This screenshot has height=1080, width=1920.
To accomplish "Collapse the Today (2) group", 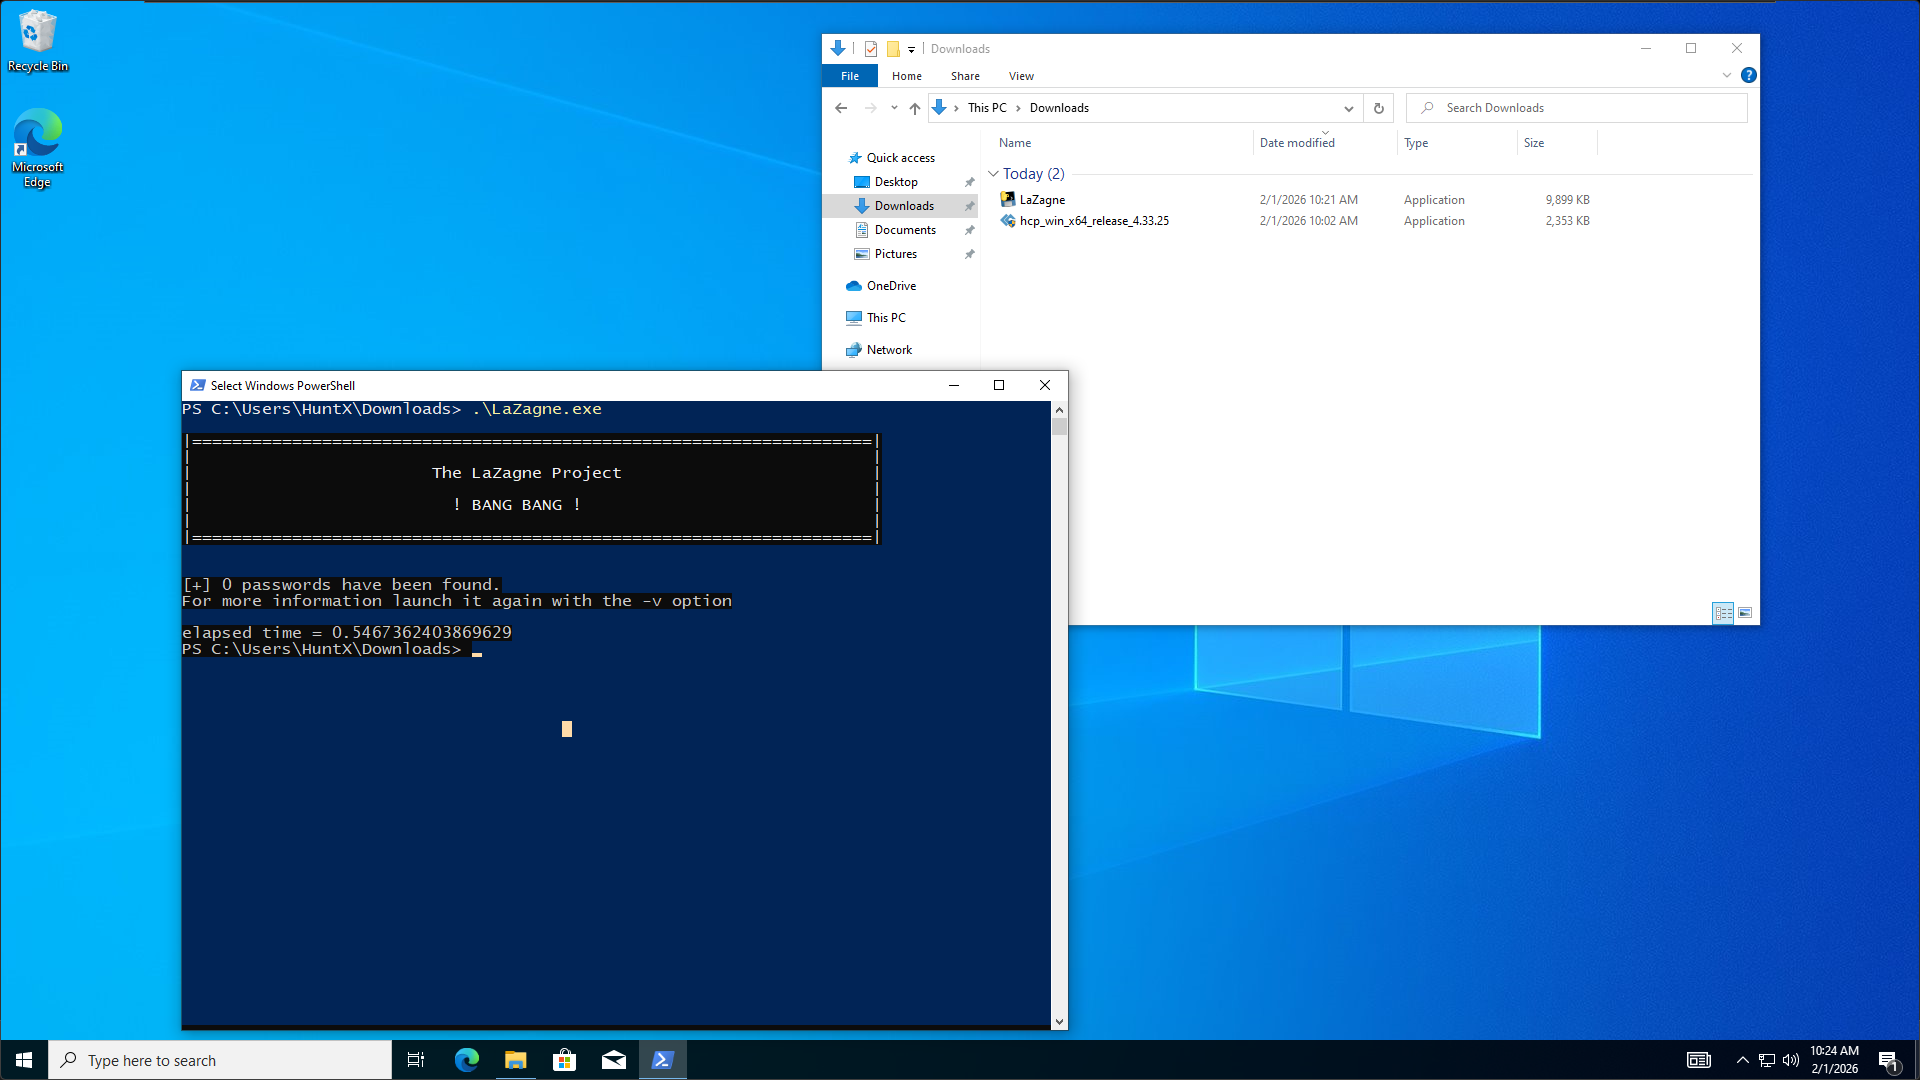I will pos(993,174).
